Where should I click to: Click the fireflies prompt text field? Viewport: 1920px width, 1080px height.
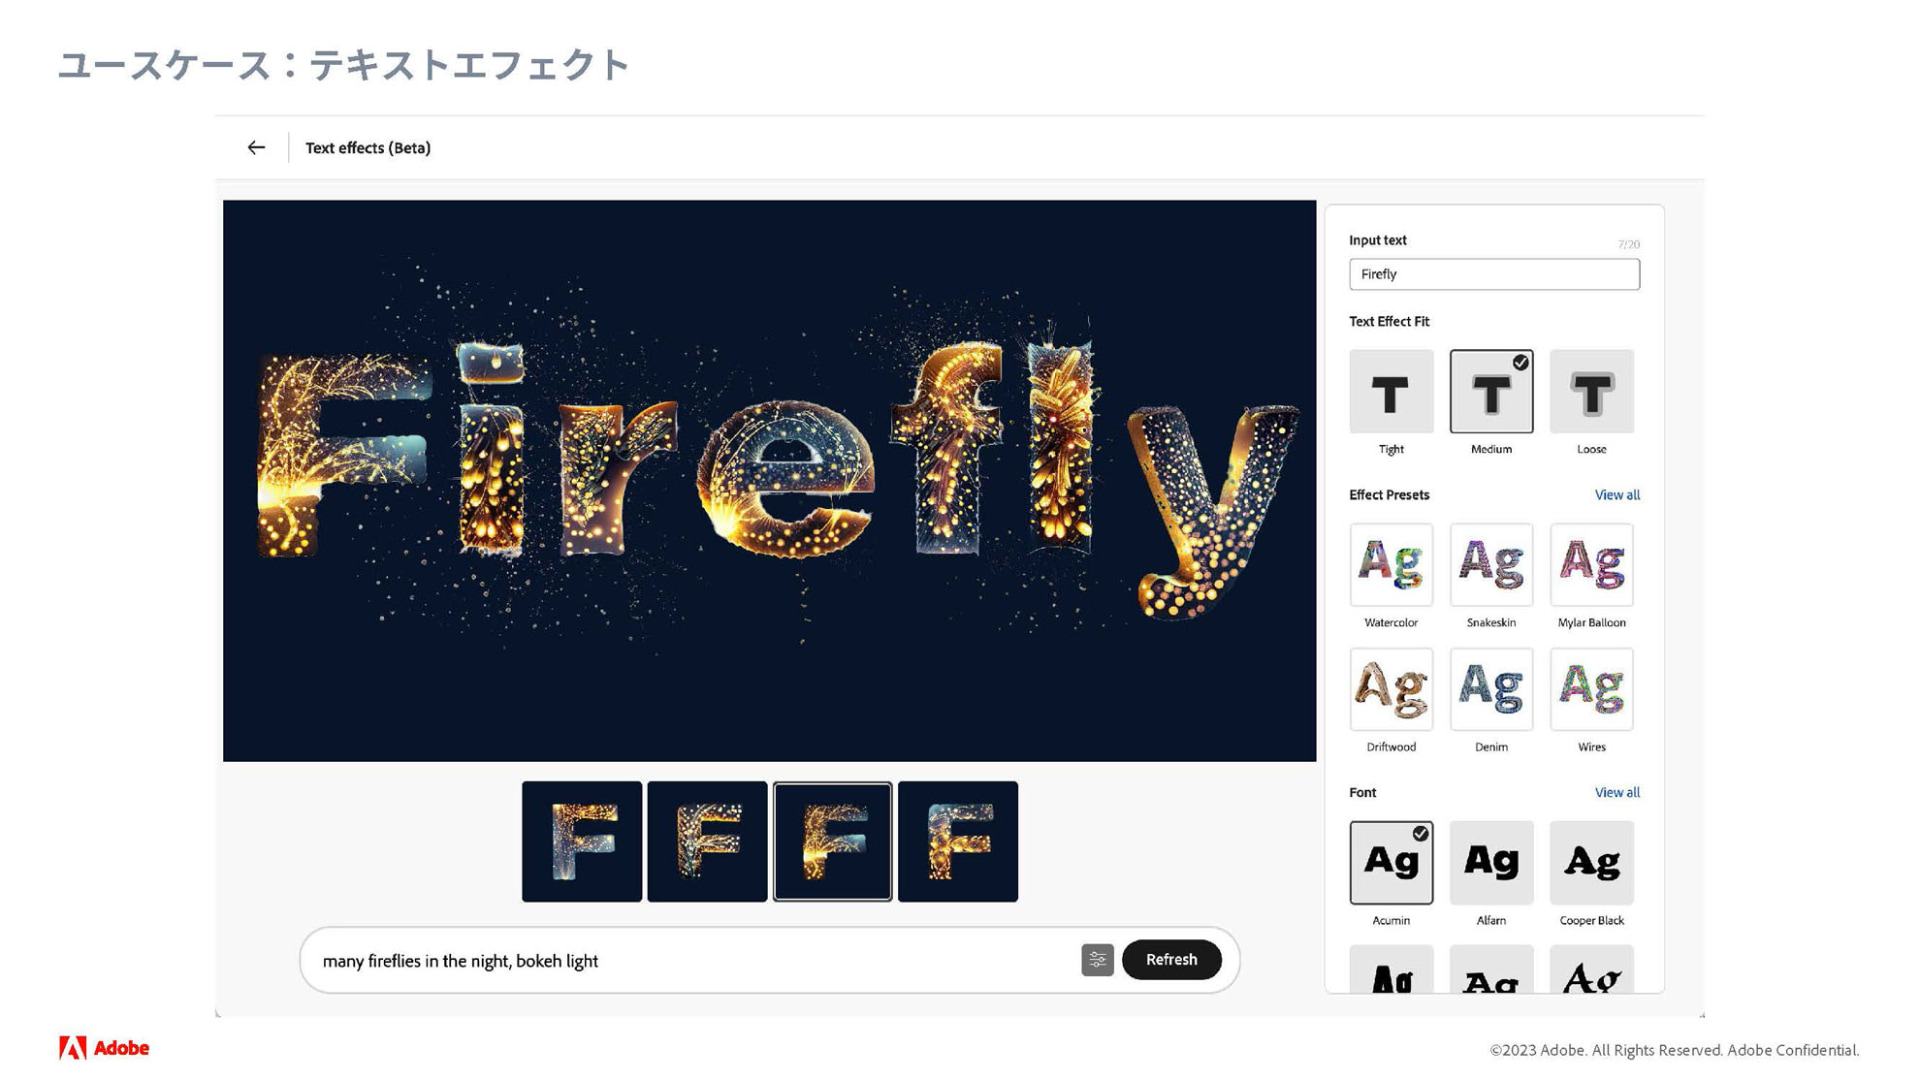tap(690, 961)
